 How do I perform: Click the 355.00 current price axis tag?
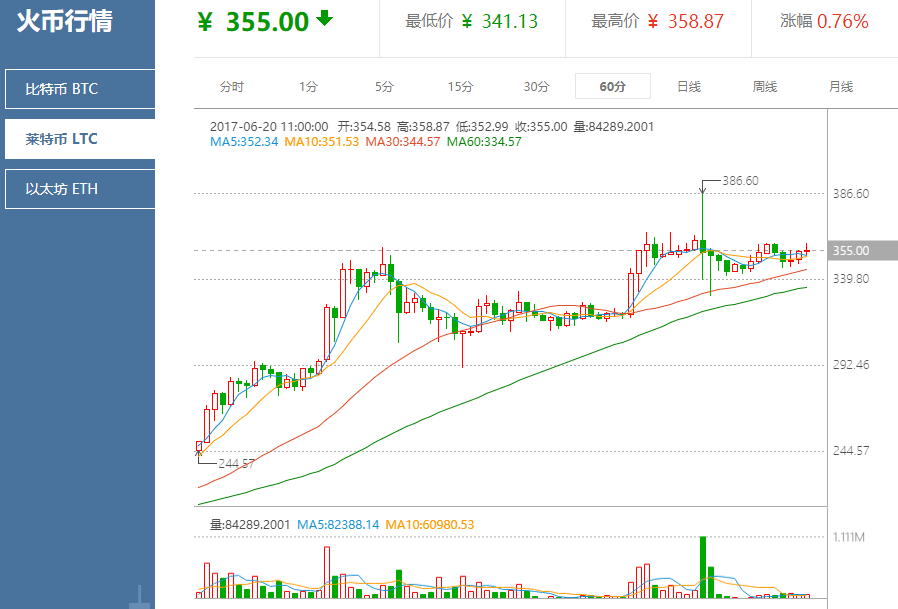click(x=862, y=250)
